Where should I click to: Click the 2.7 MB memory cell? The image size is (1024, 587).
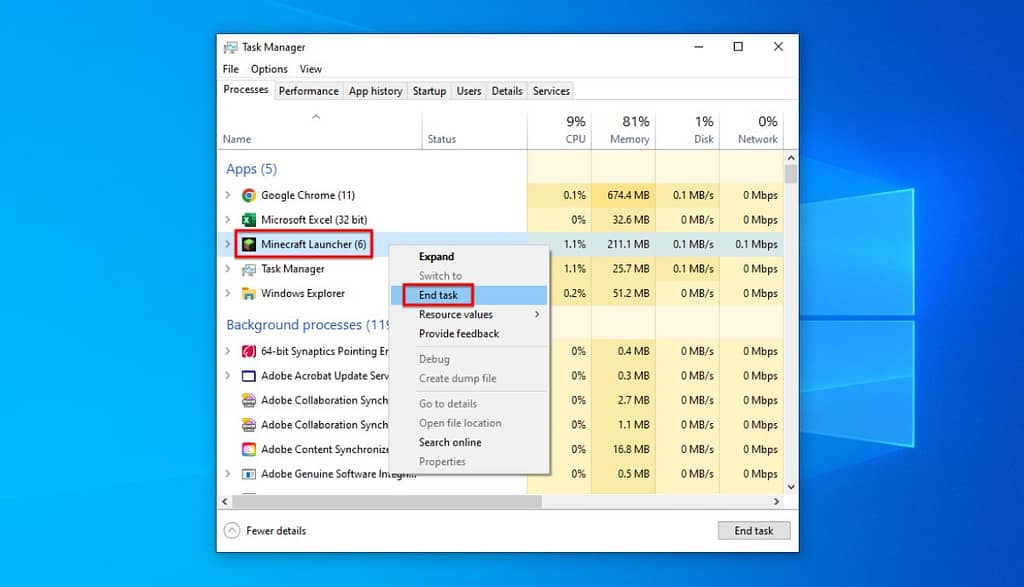[x=624, y=400]
